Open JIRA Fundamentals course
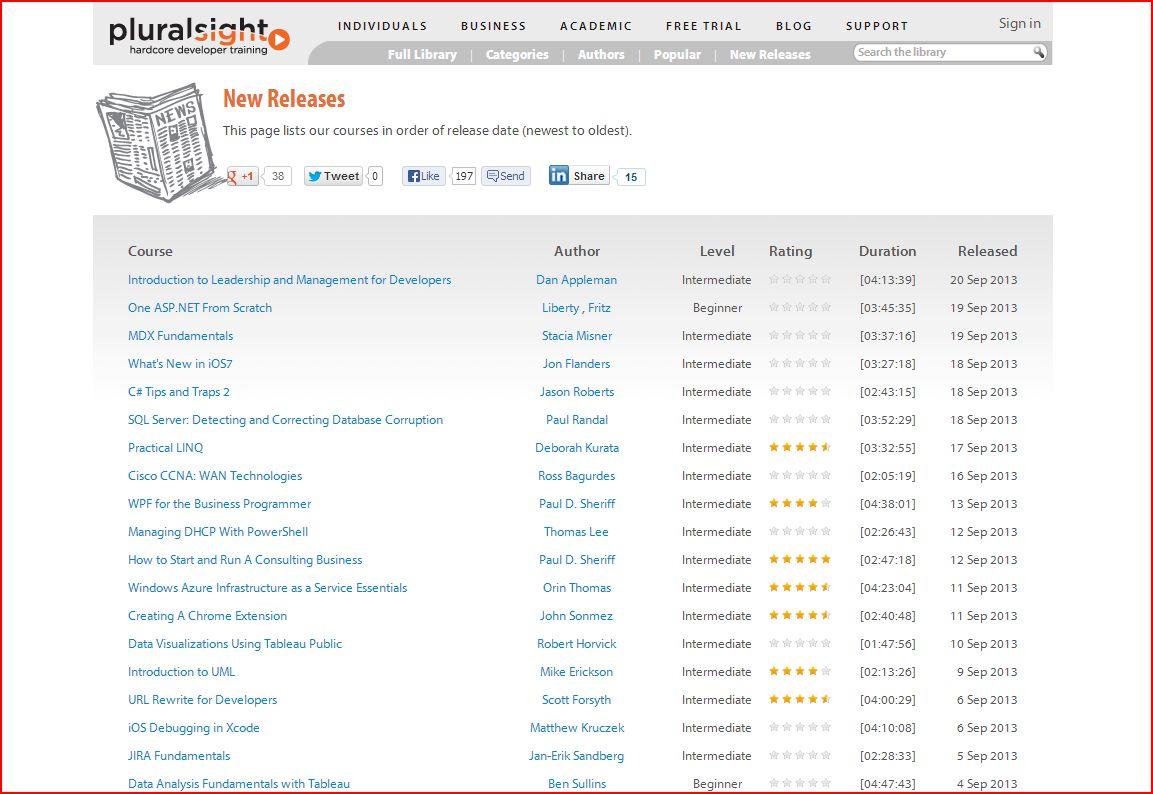Image resolution: width=1153 pixels, height=794 pixels. pos(179,756)
